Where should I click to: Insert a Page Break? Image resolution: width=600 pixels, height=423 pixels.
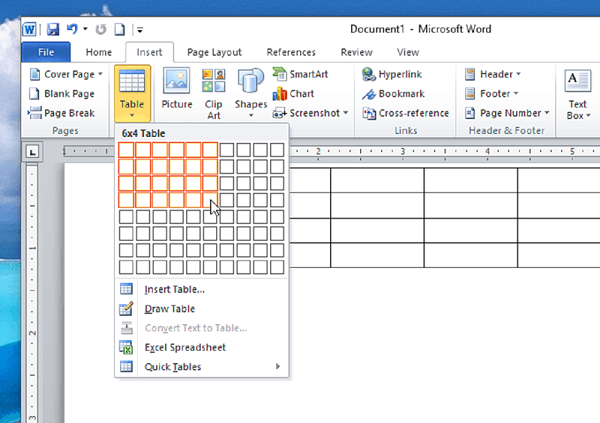click(x=62, y=113)
